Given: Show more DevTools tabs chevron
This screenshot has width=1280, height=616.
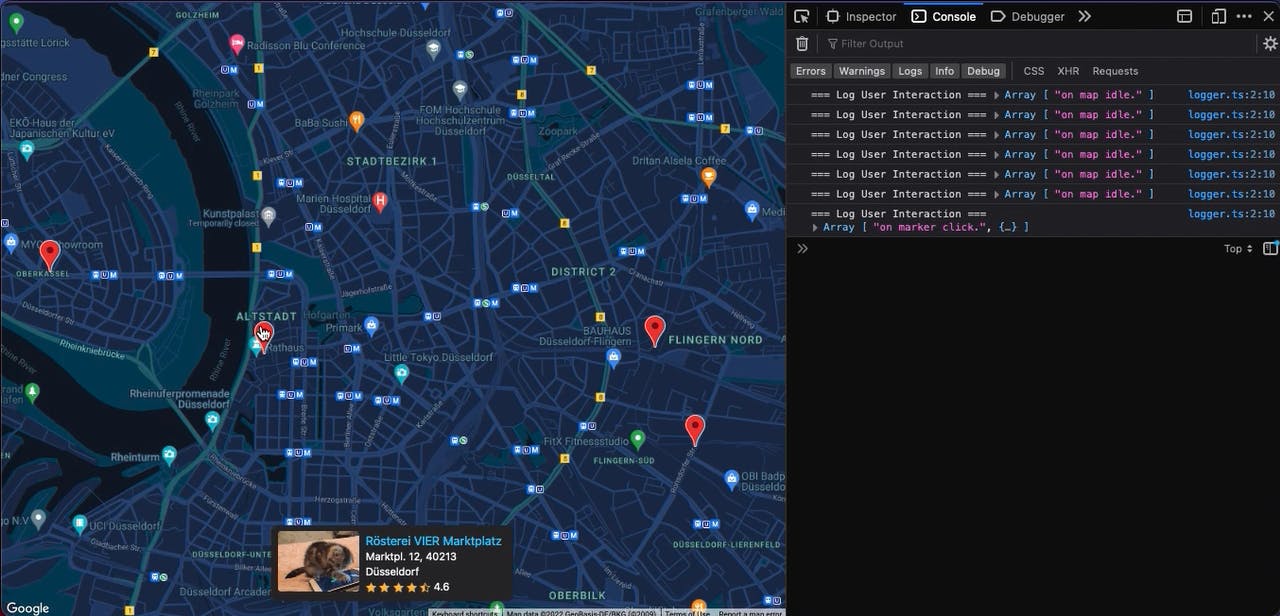Looking at the screenshot, I should coord(1085,16).
